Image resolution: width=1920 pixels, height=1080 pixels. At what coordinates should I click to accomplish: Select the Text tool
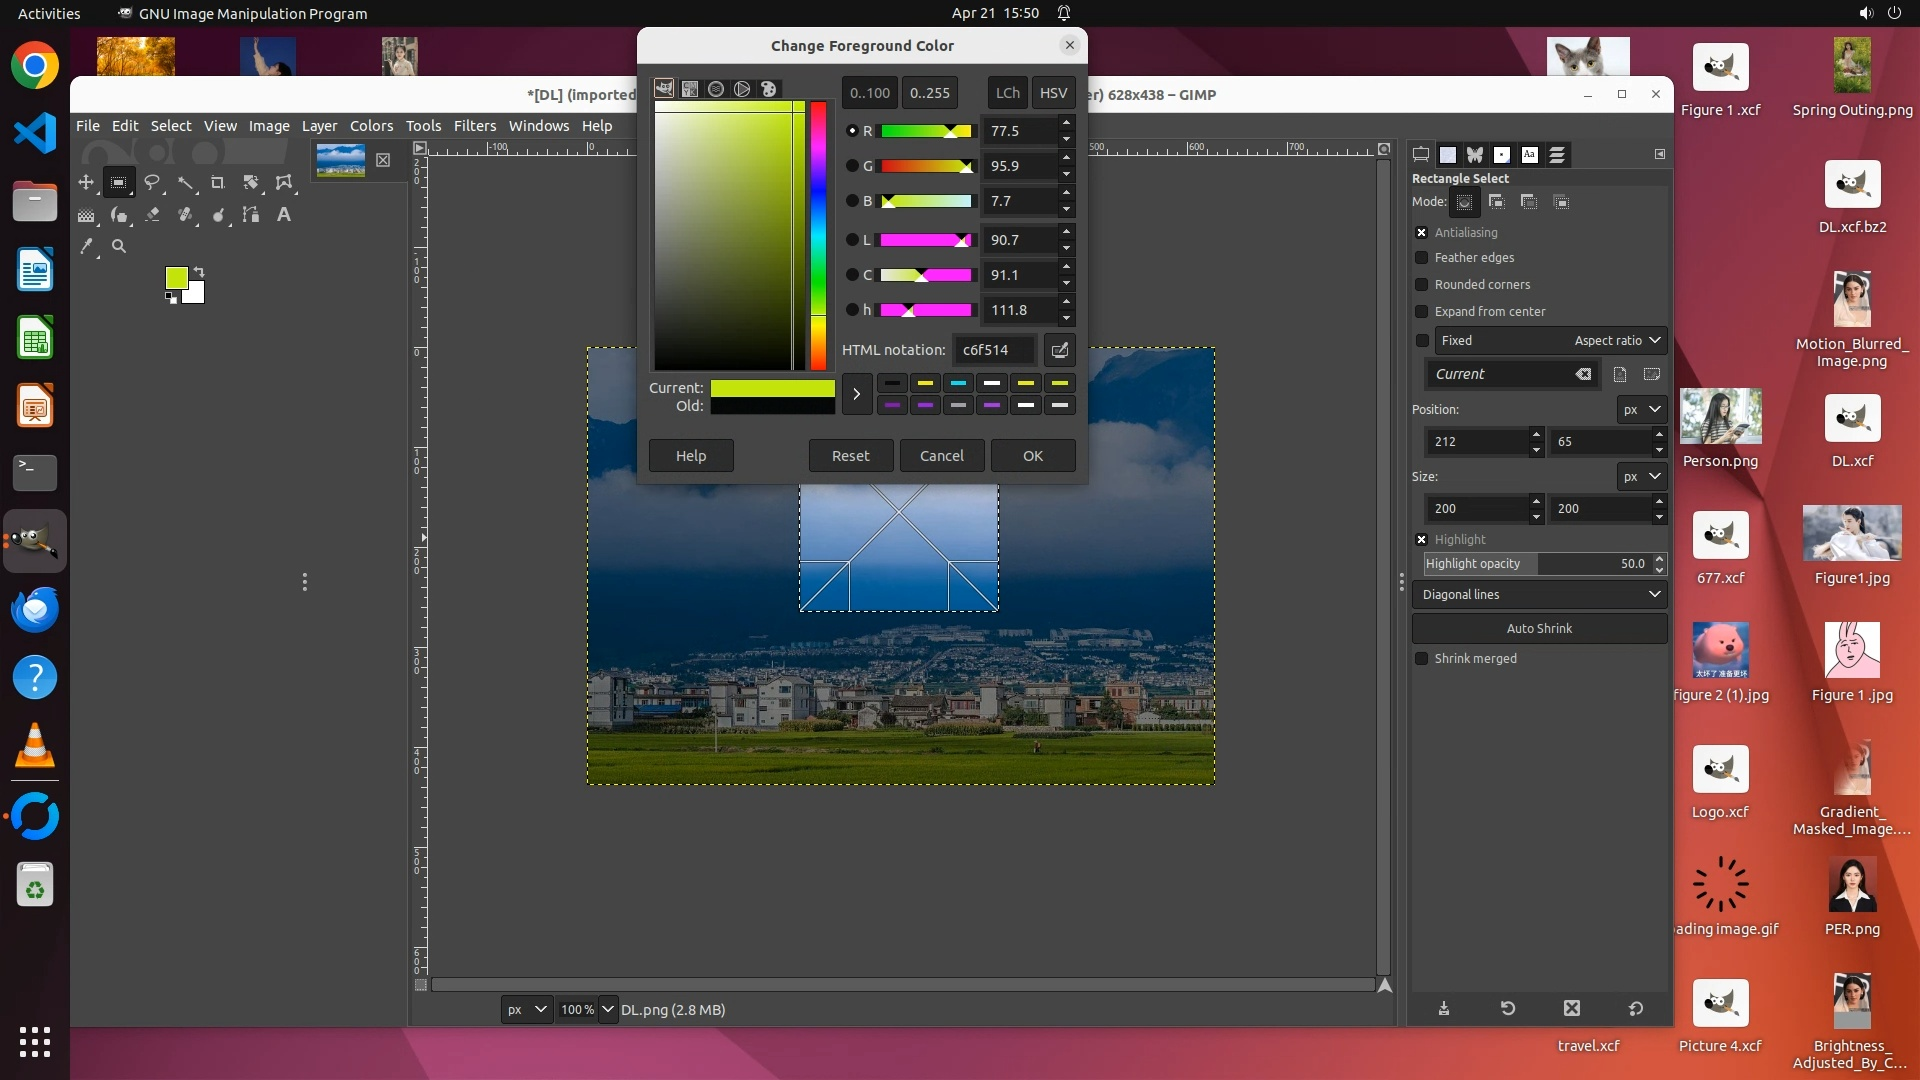pyautogui.click(x=284, y=215)
